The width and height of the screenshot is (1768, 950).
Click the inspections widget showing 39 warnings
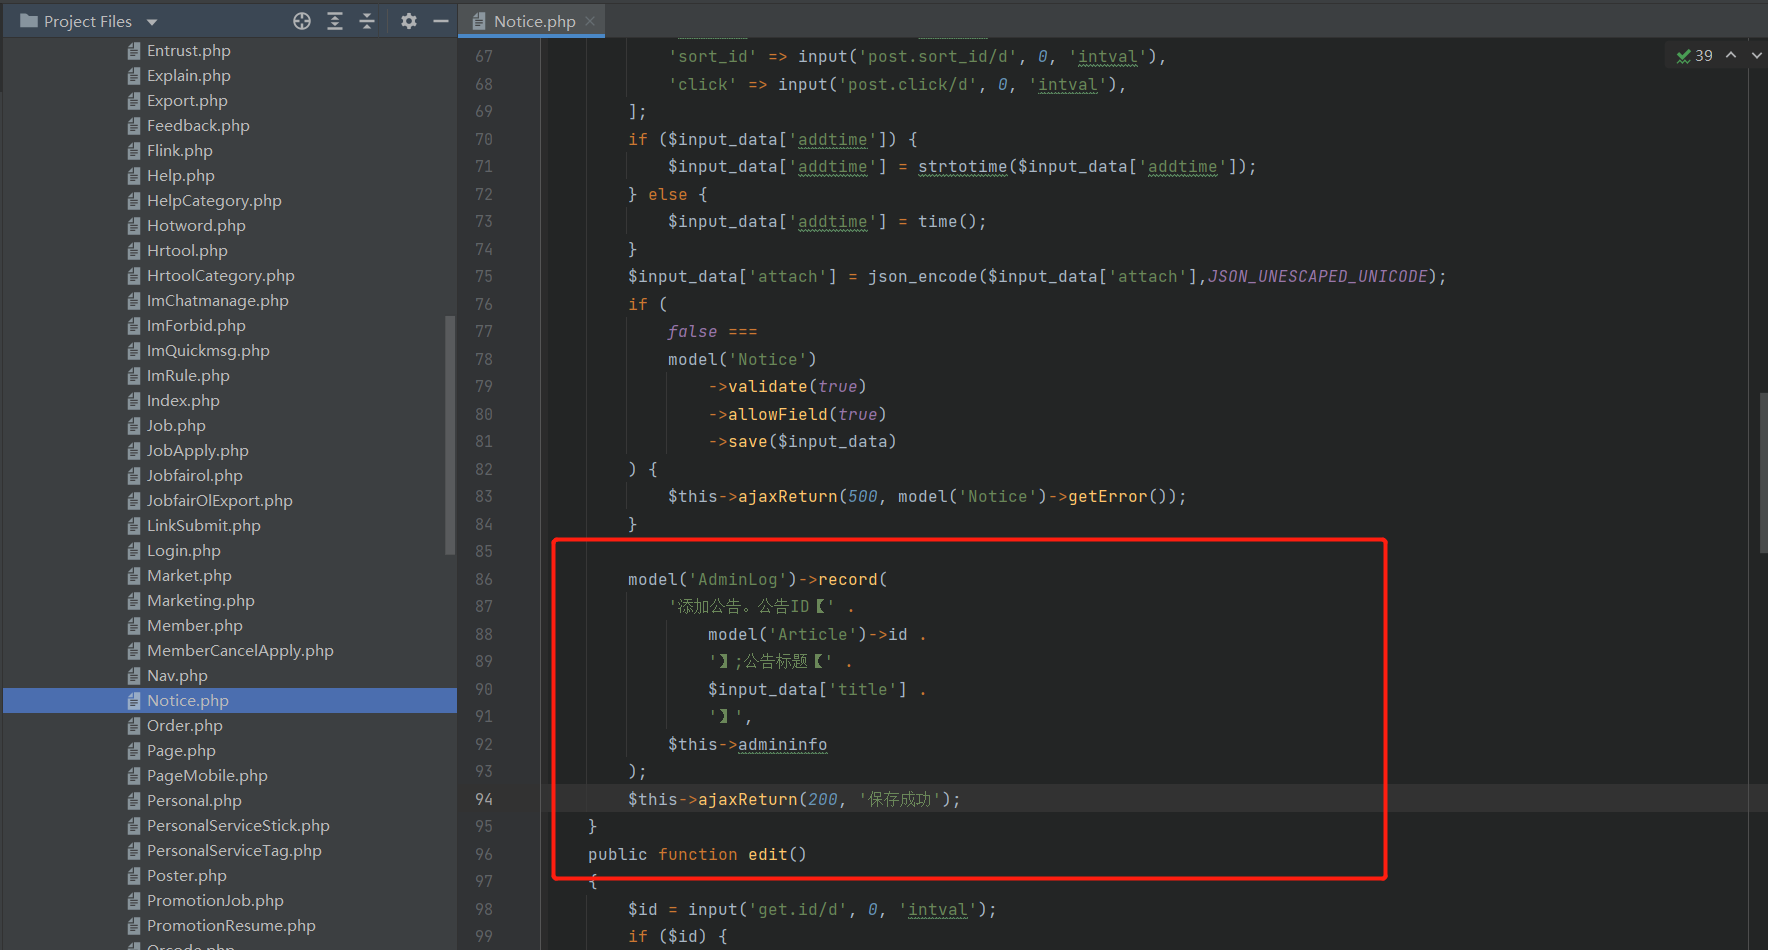[1695, 55]
